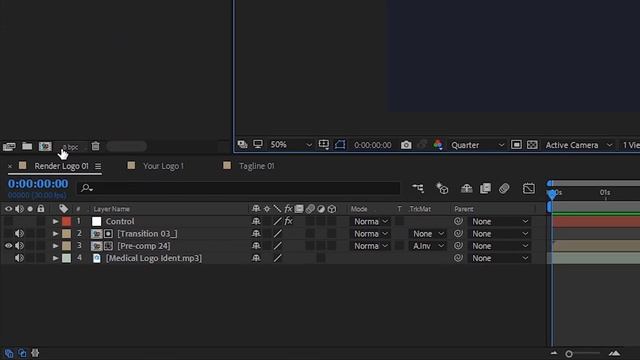Click the label tag column header icon

(63, 209)
